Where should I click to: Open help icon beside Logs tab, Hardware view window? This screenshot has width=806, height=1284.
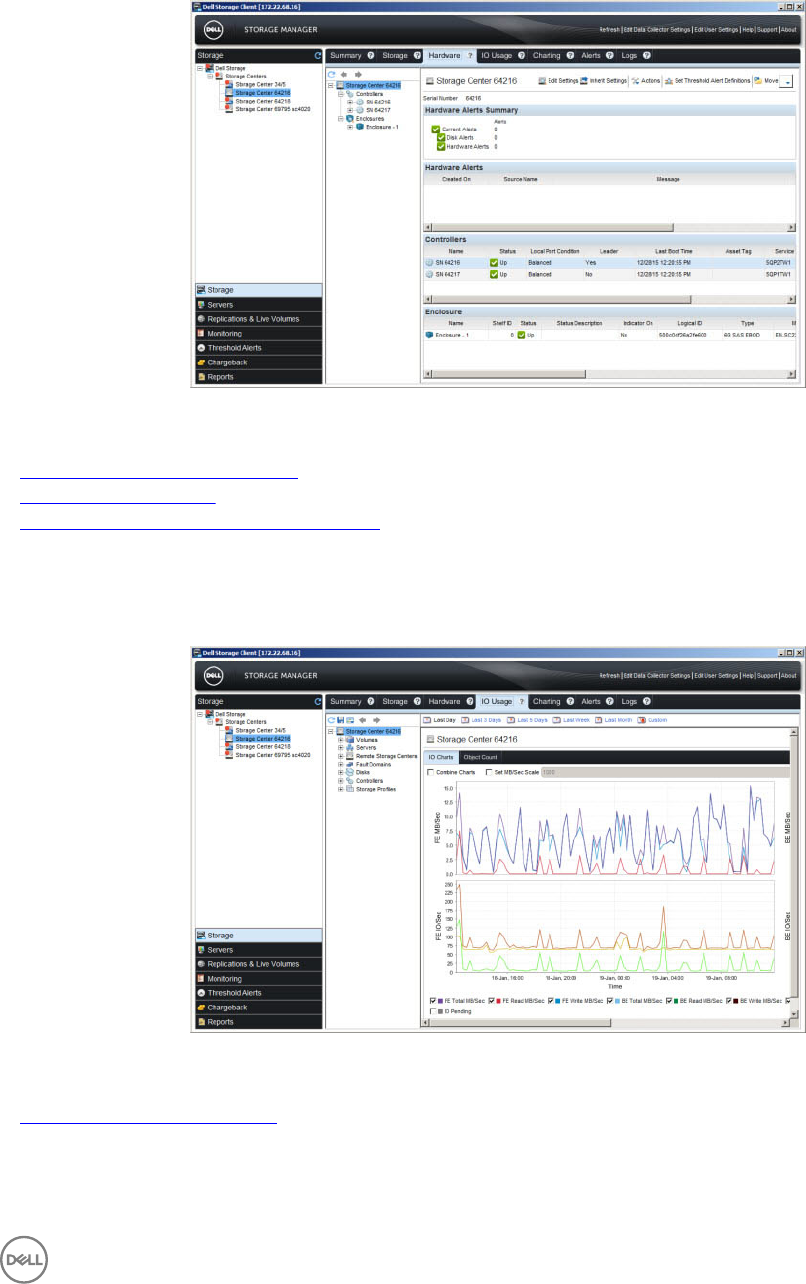point(647,56)
